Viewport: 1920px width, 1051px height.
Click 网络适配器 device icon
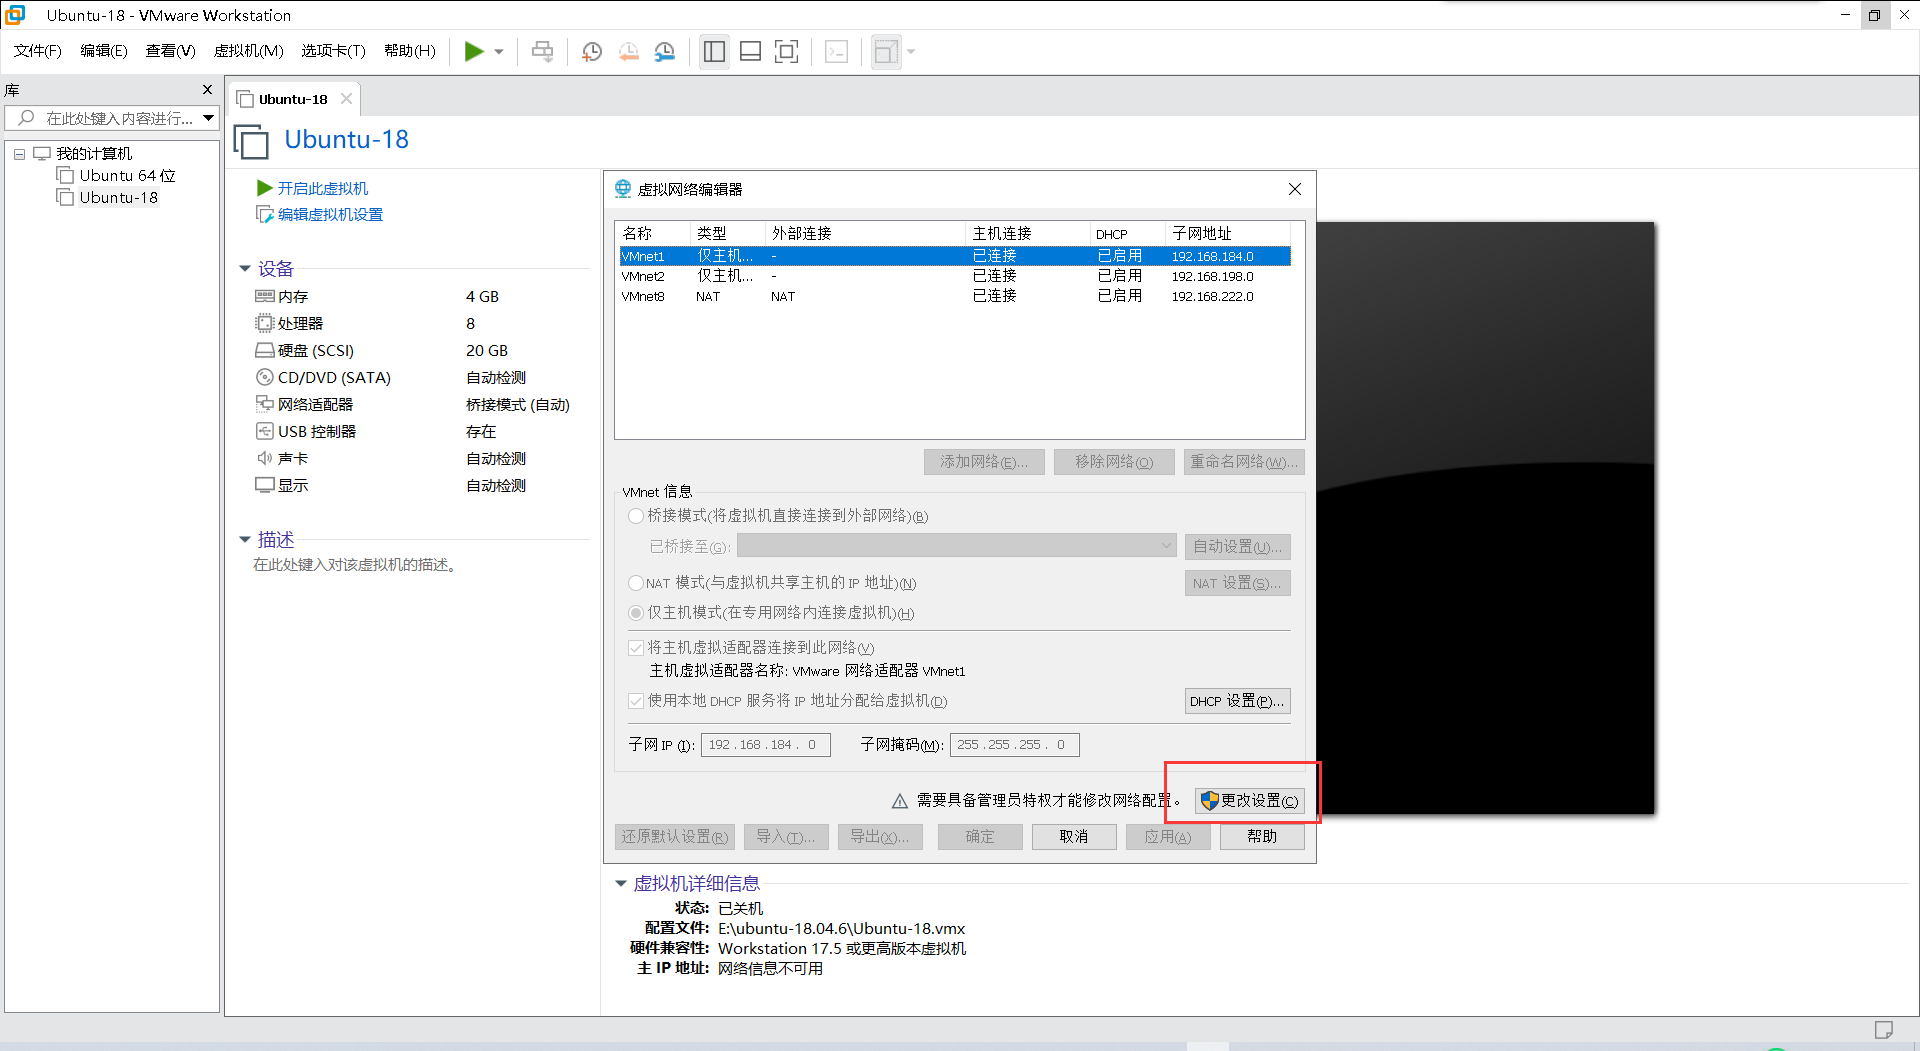coord(264,404)
